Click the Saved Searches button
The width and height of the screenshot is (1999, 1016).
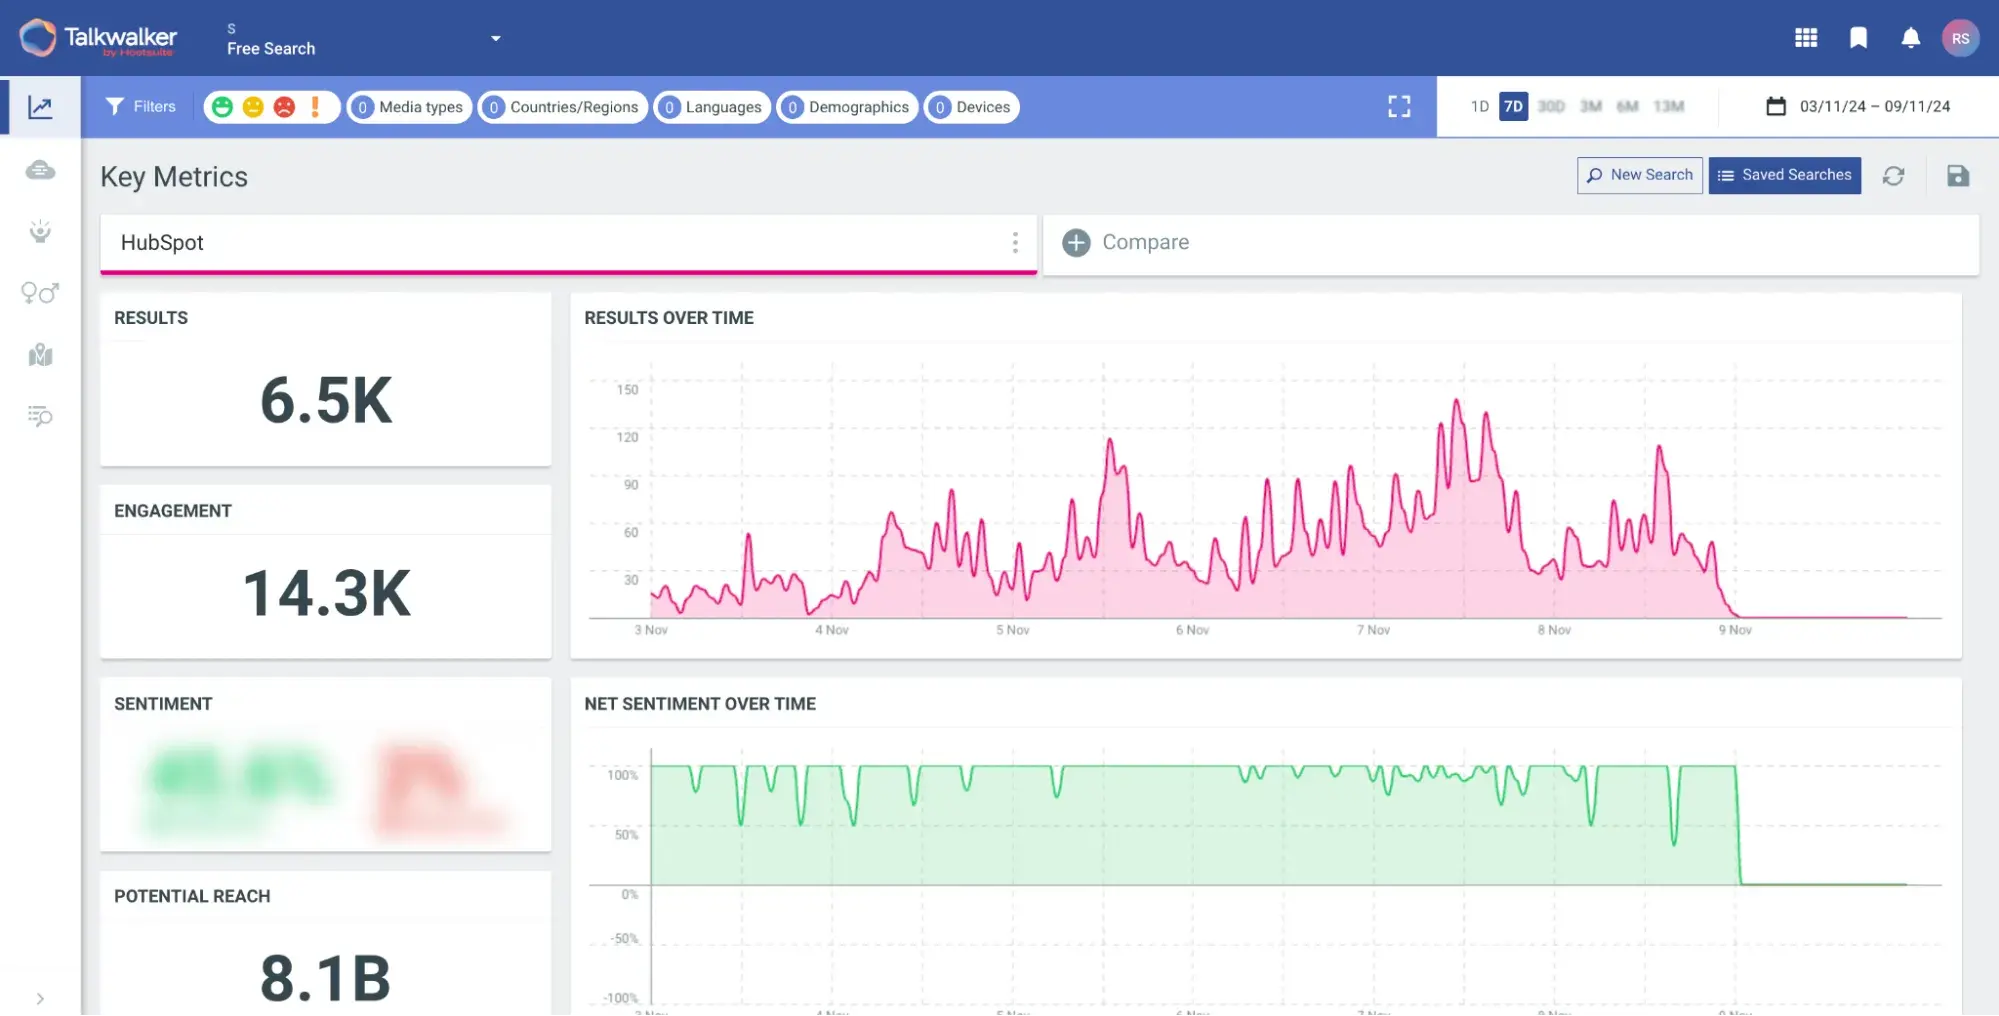pyautogui.click(x=1785, y=175)
